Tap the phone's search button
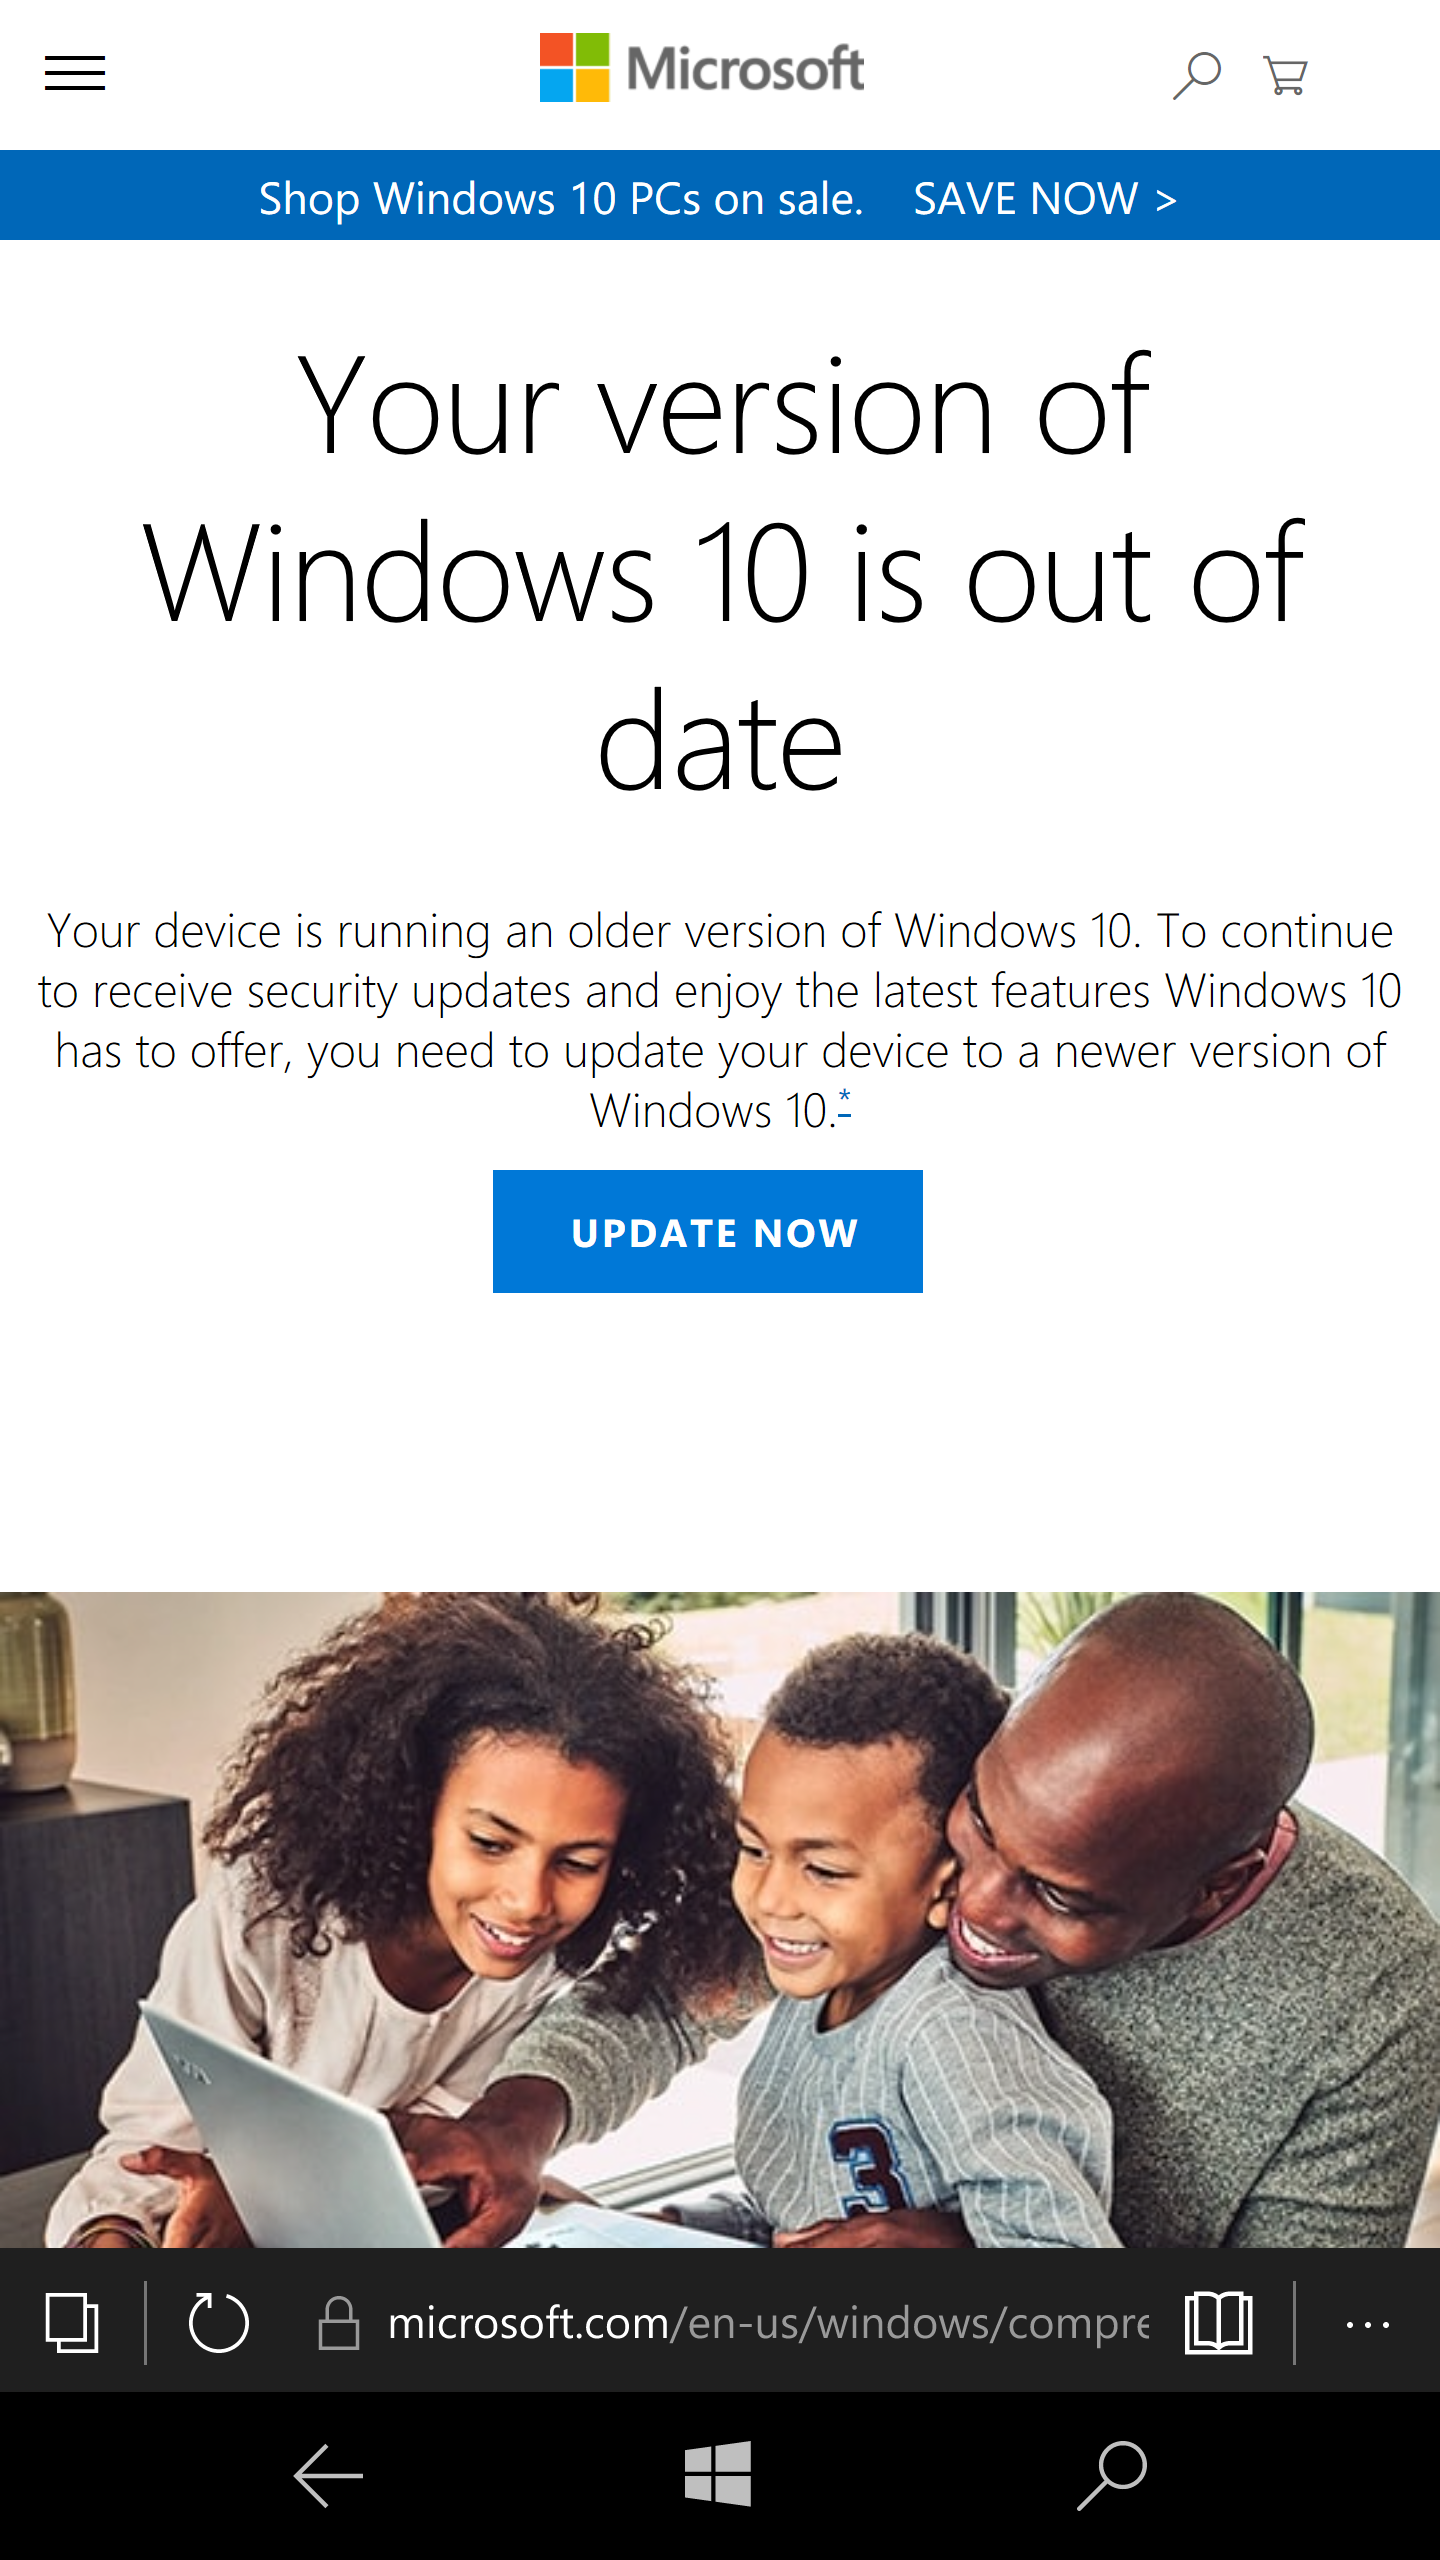This screenshot has width=1440, height=2560. 1112,2475
